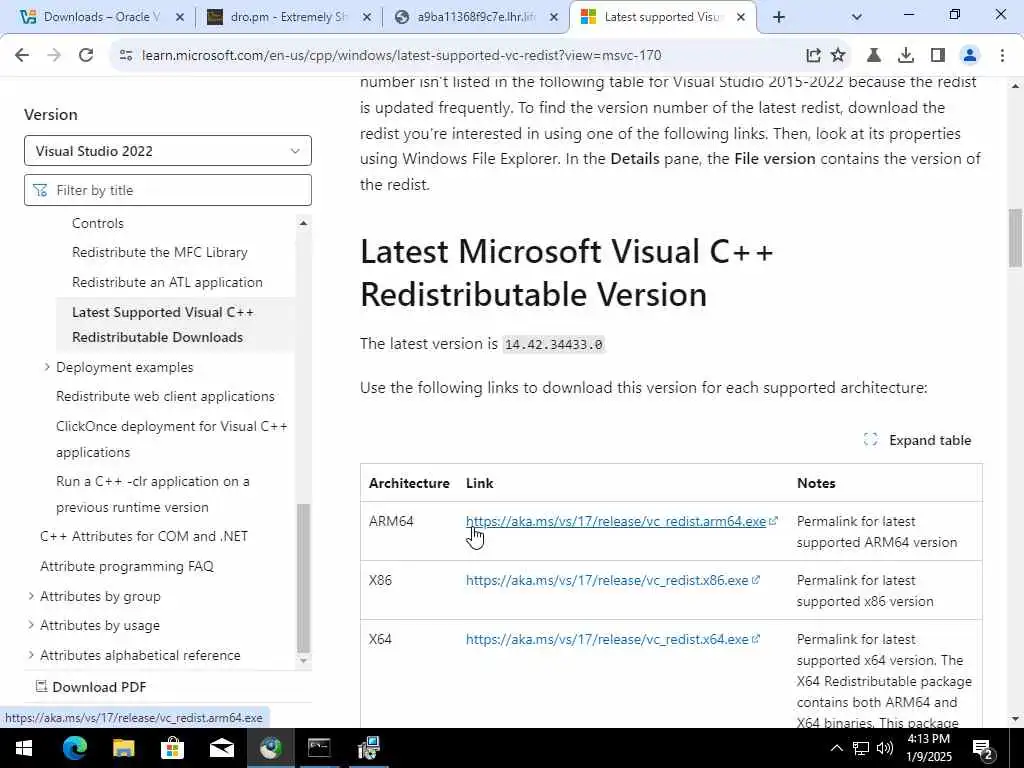Open Run a C++ -clr application entry
The height and width of the screenshot is (768, 1024).
click(x=153, y=494)
